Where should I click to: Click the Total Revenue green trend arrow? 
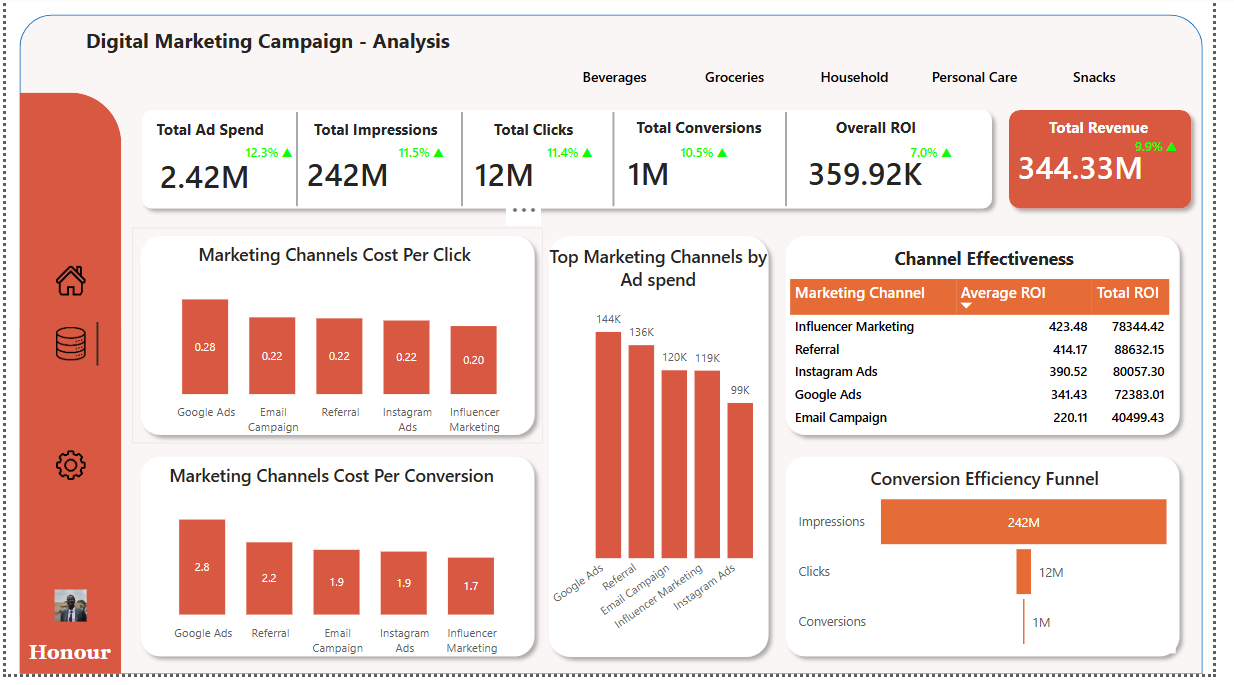(1171, 147)
